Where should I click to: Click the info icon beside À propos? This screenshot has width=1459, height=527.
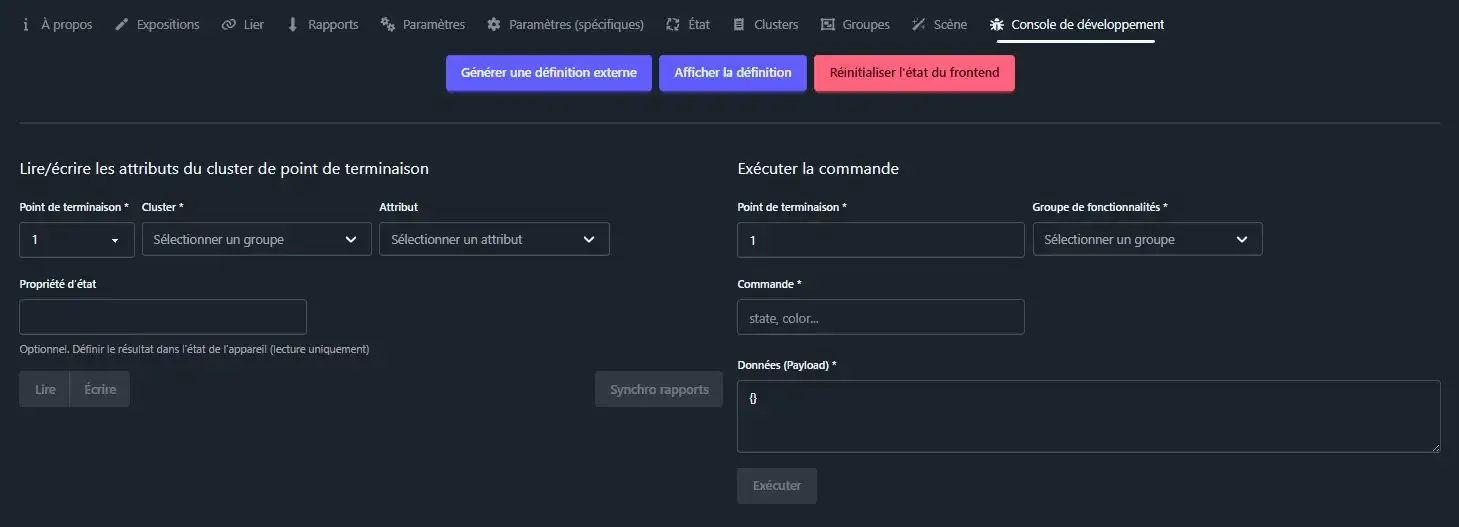(25, 25)
